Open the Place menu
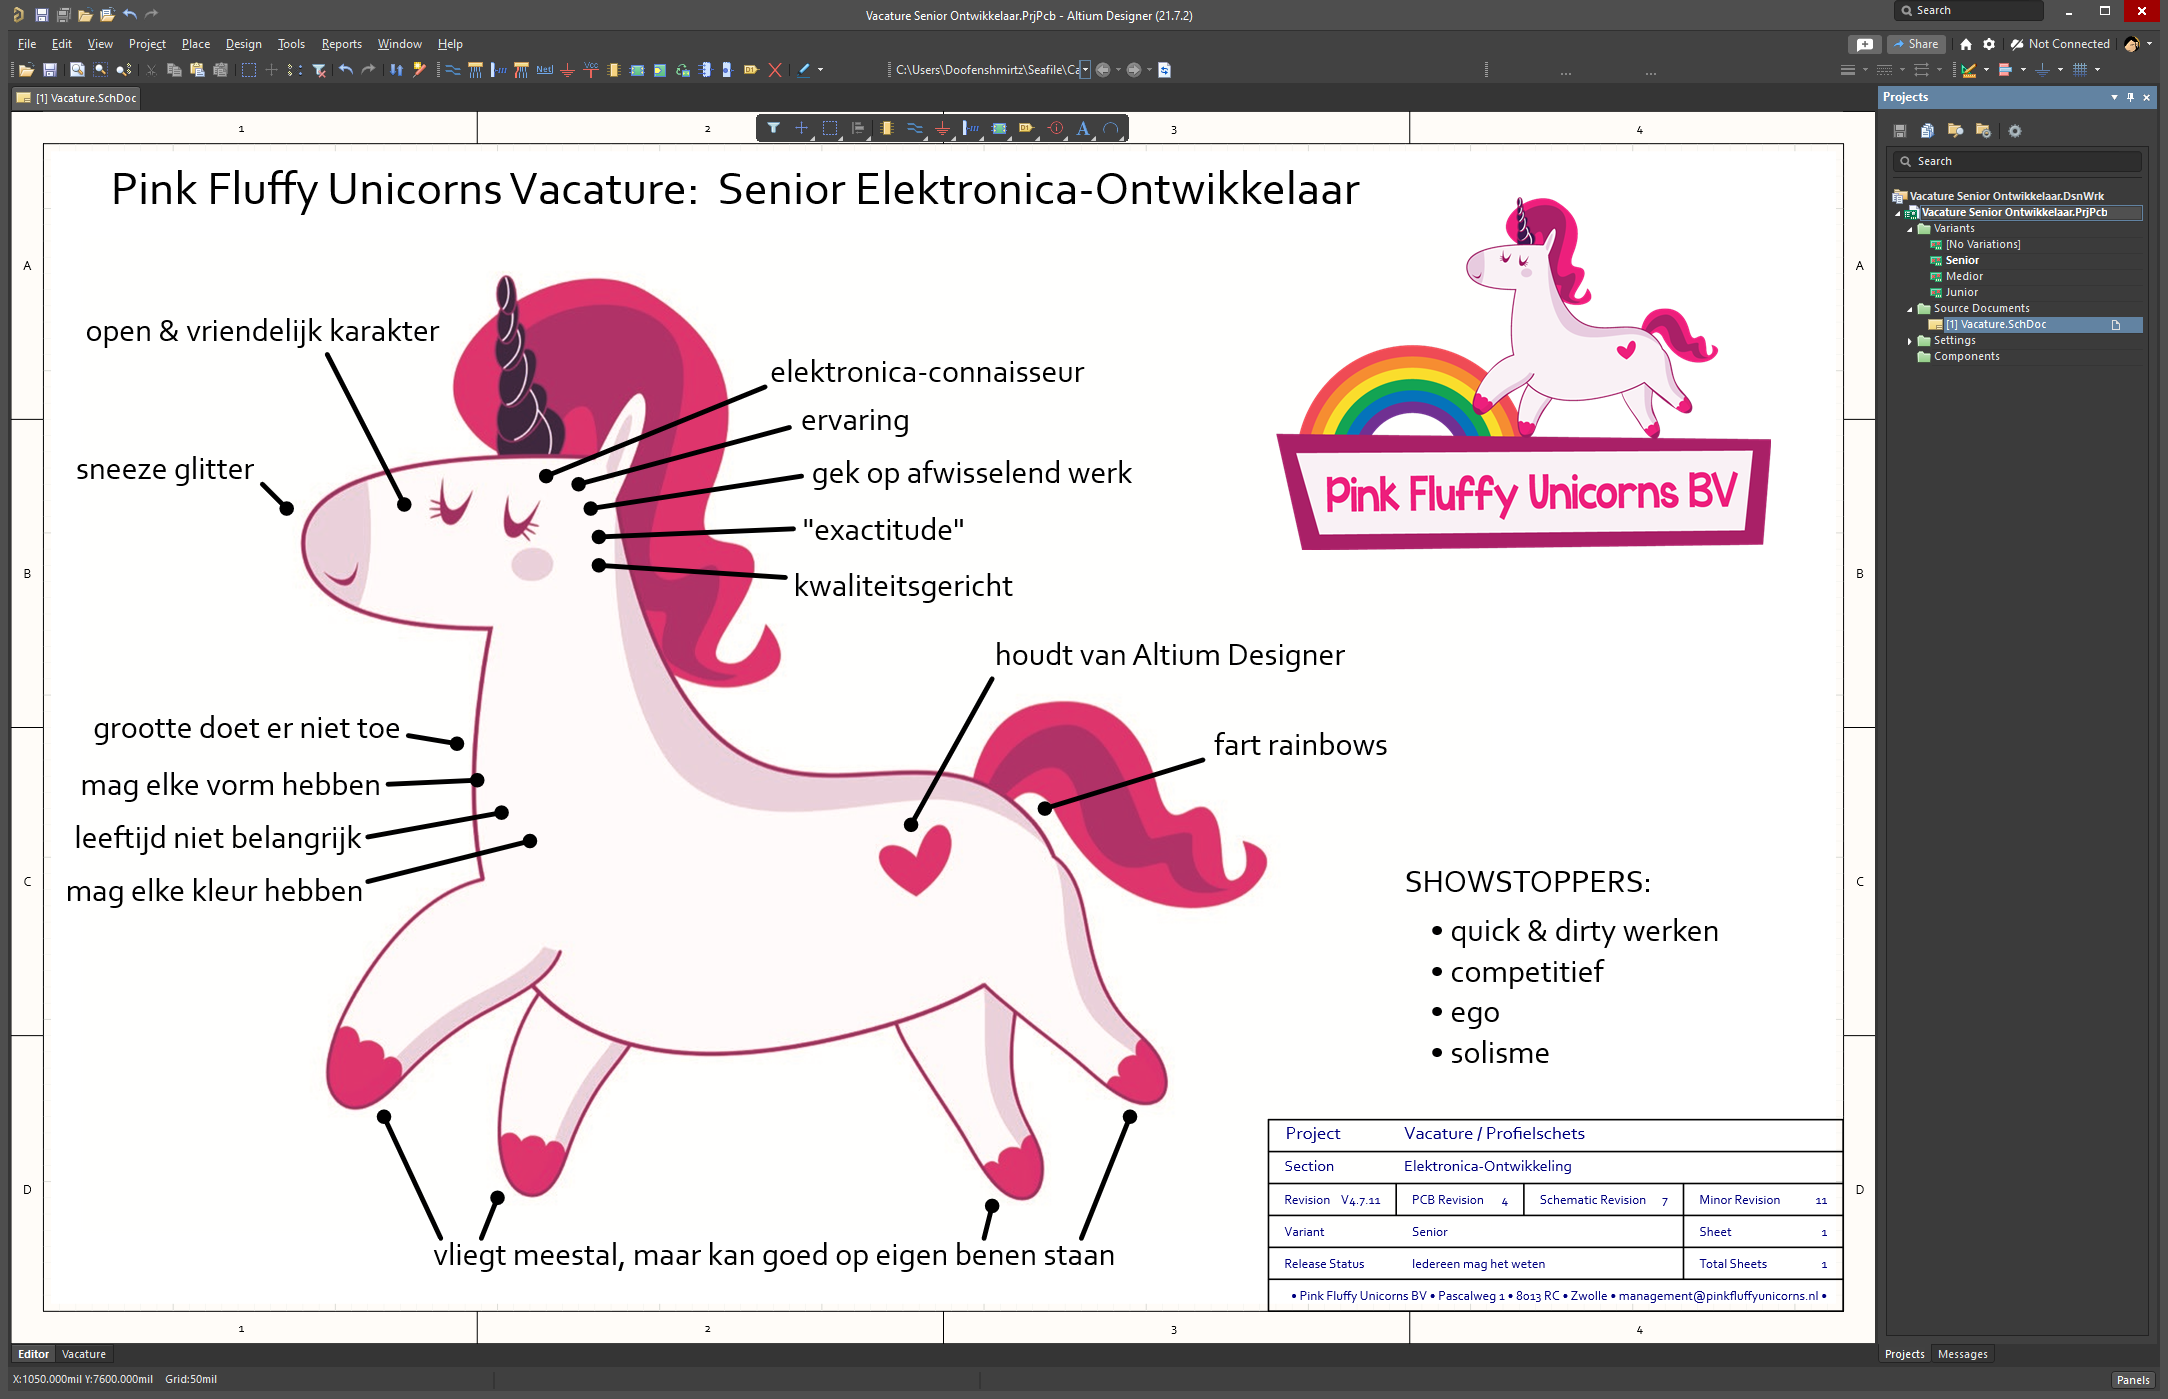This screenshot has height=1399, width=2168. 196,44
